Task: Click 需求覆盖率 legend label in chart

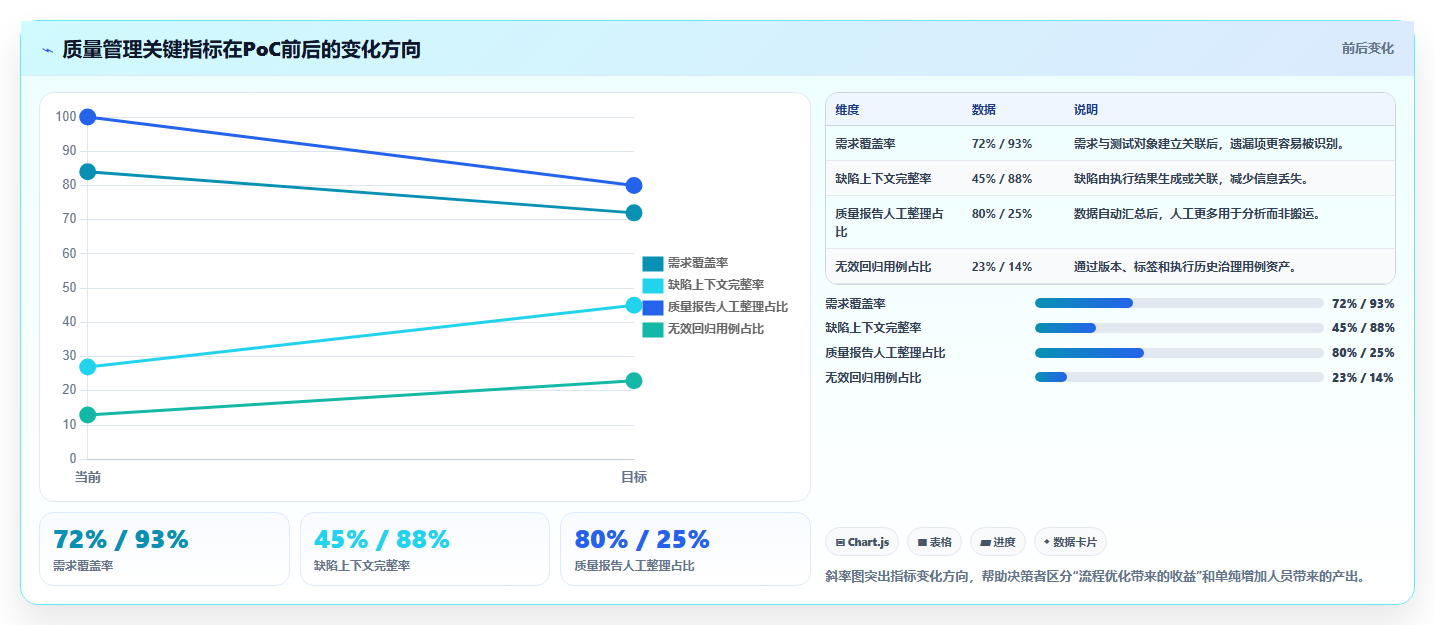Action: click(698, 264)
